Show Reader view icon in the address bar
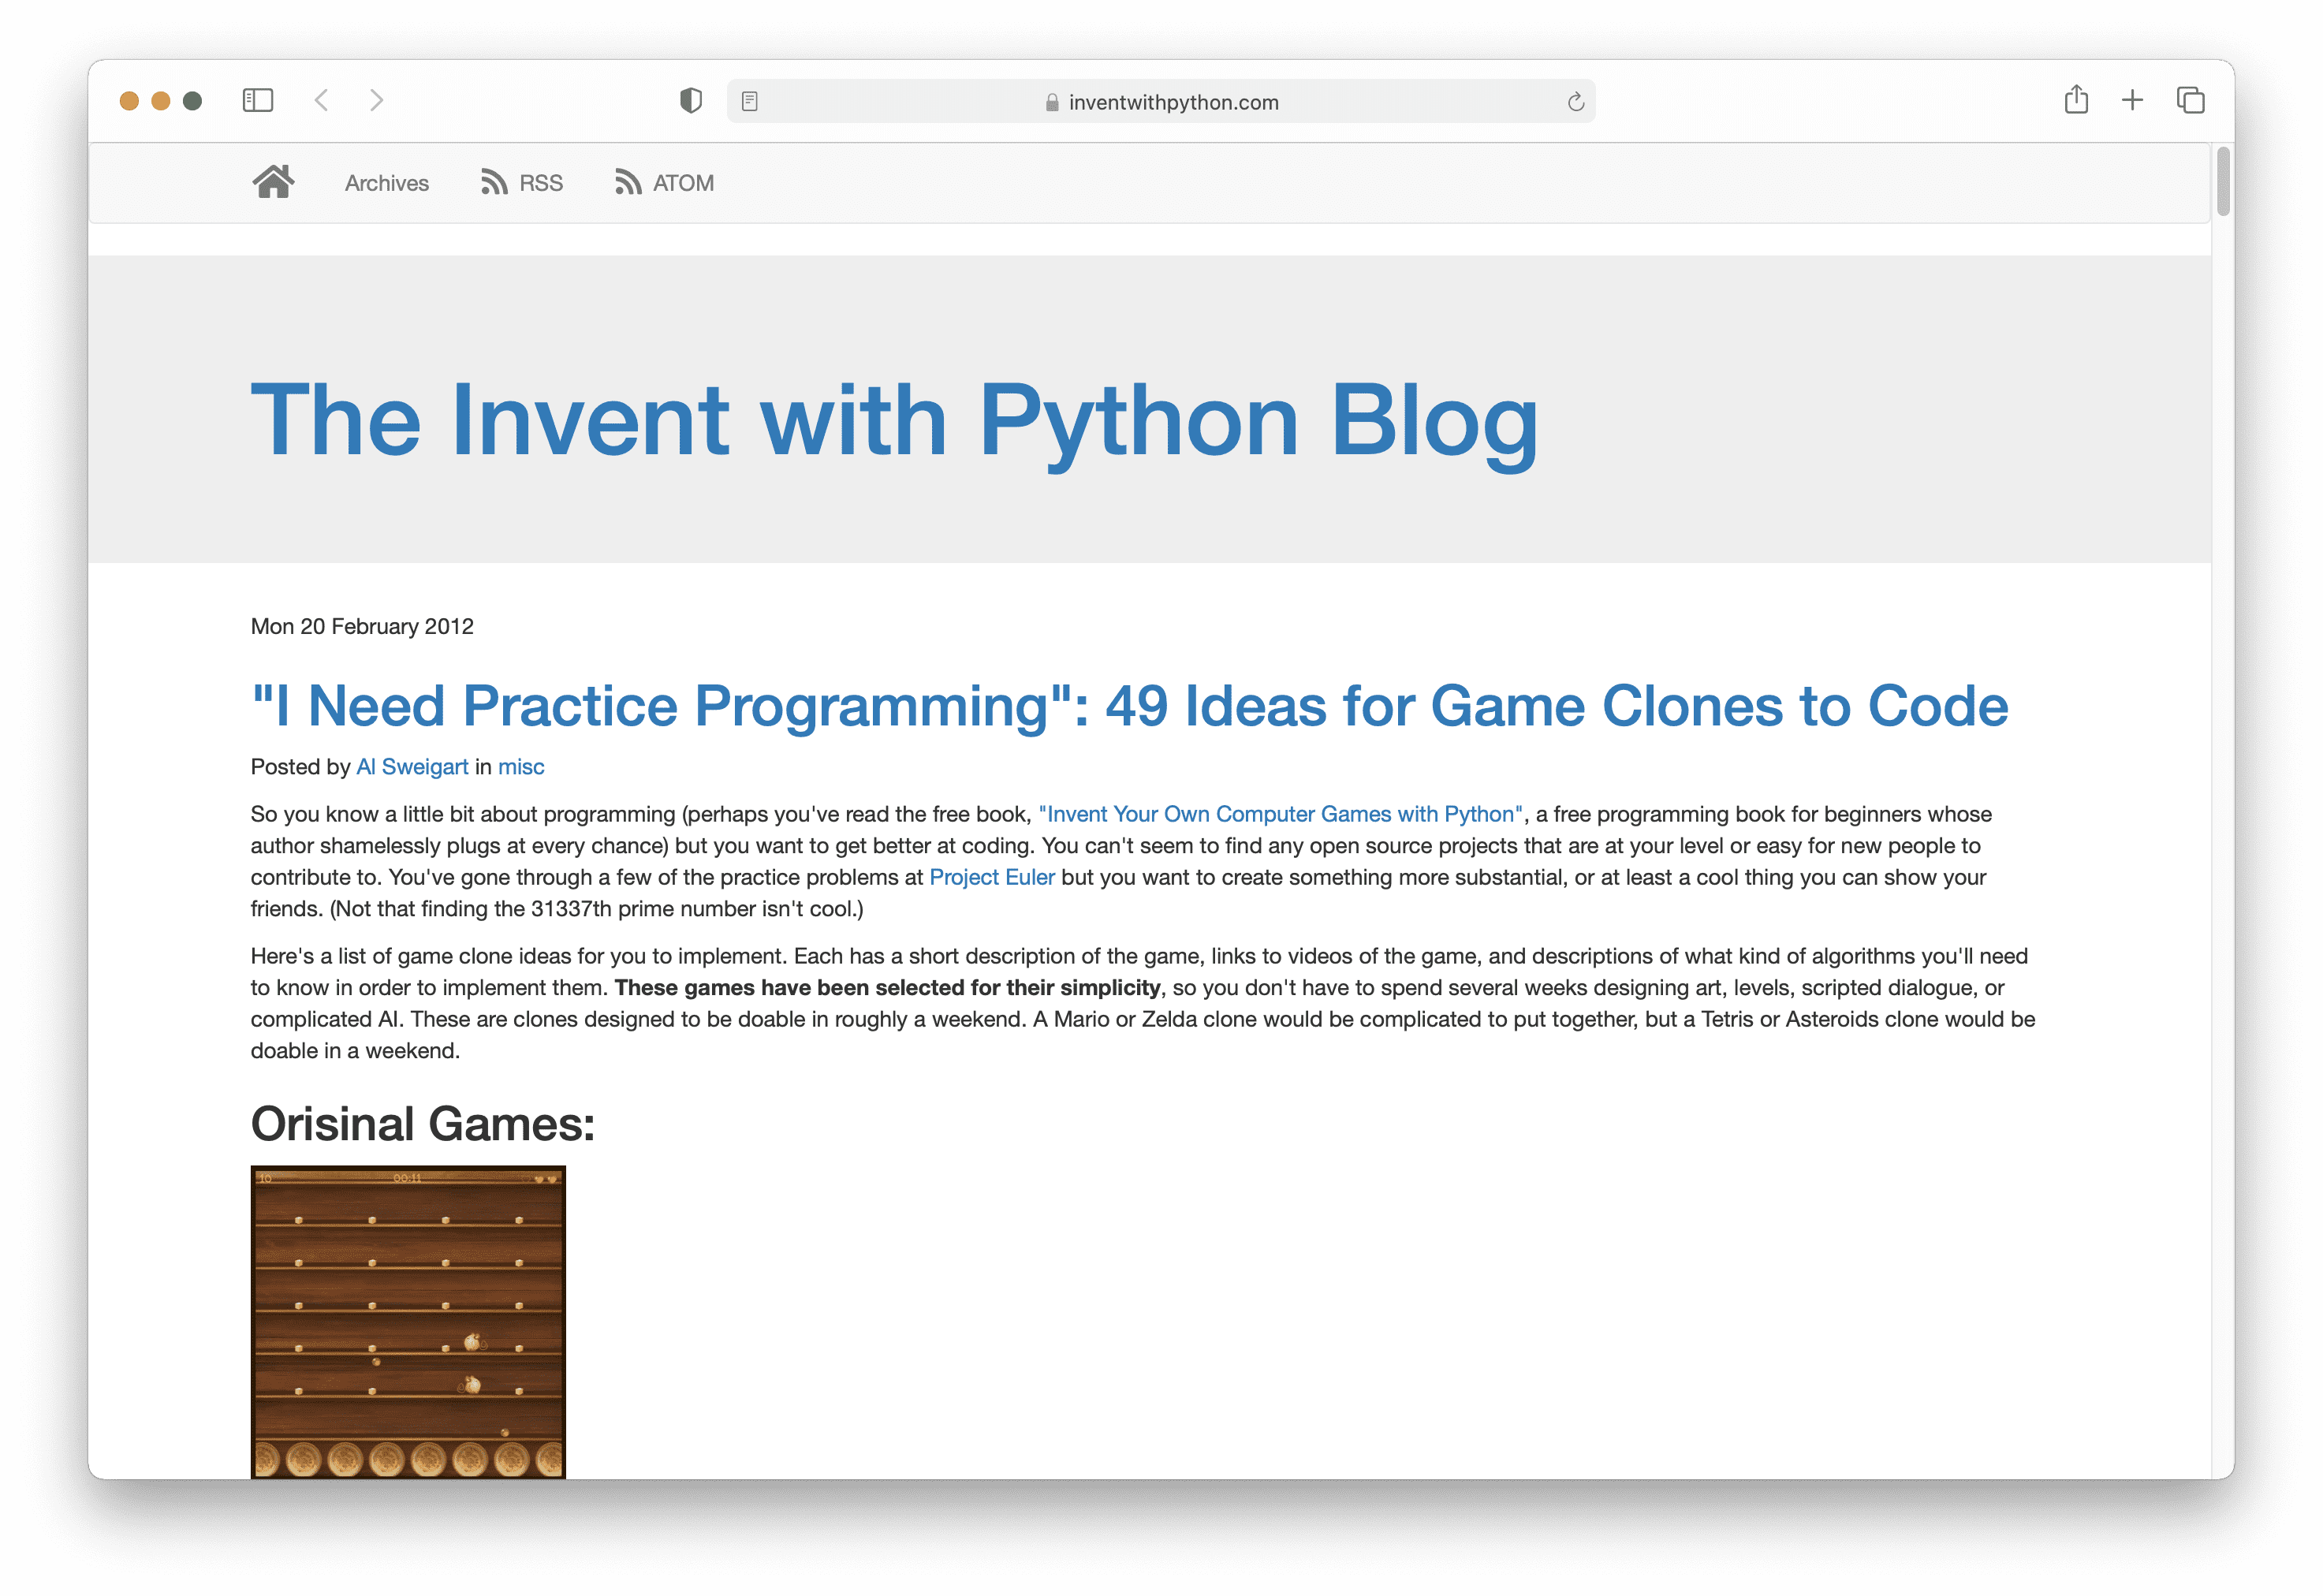2323x1596 pixels. tap(750, 101)
